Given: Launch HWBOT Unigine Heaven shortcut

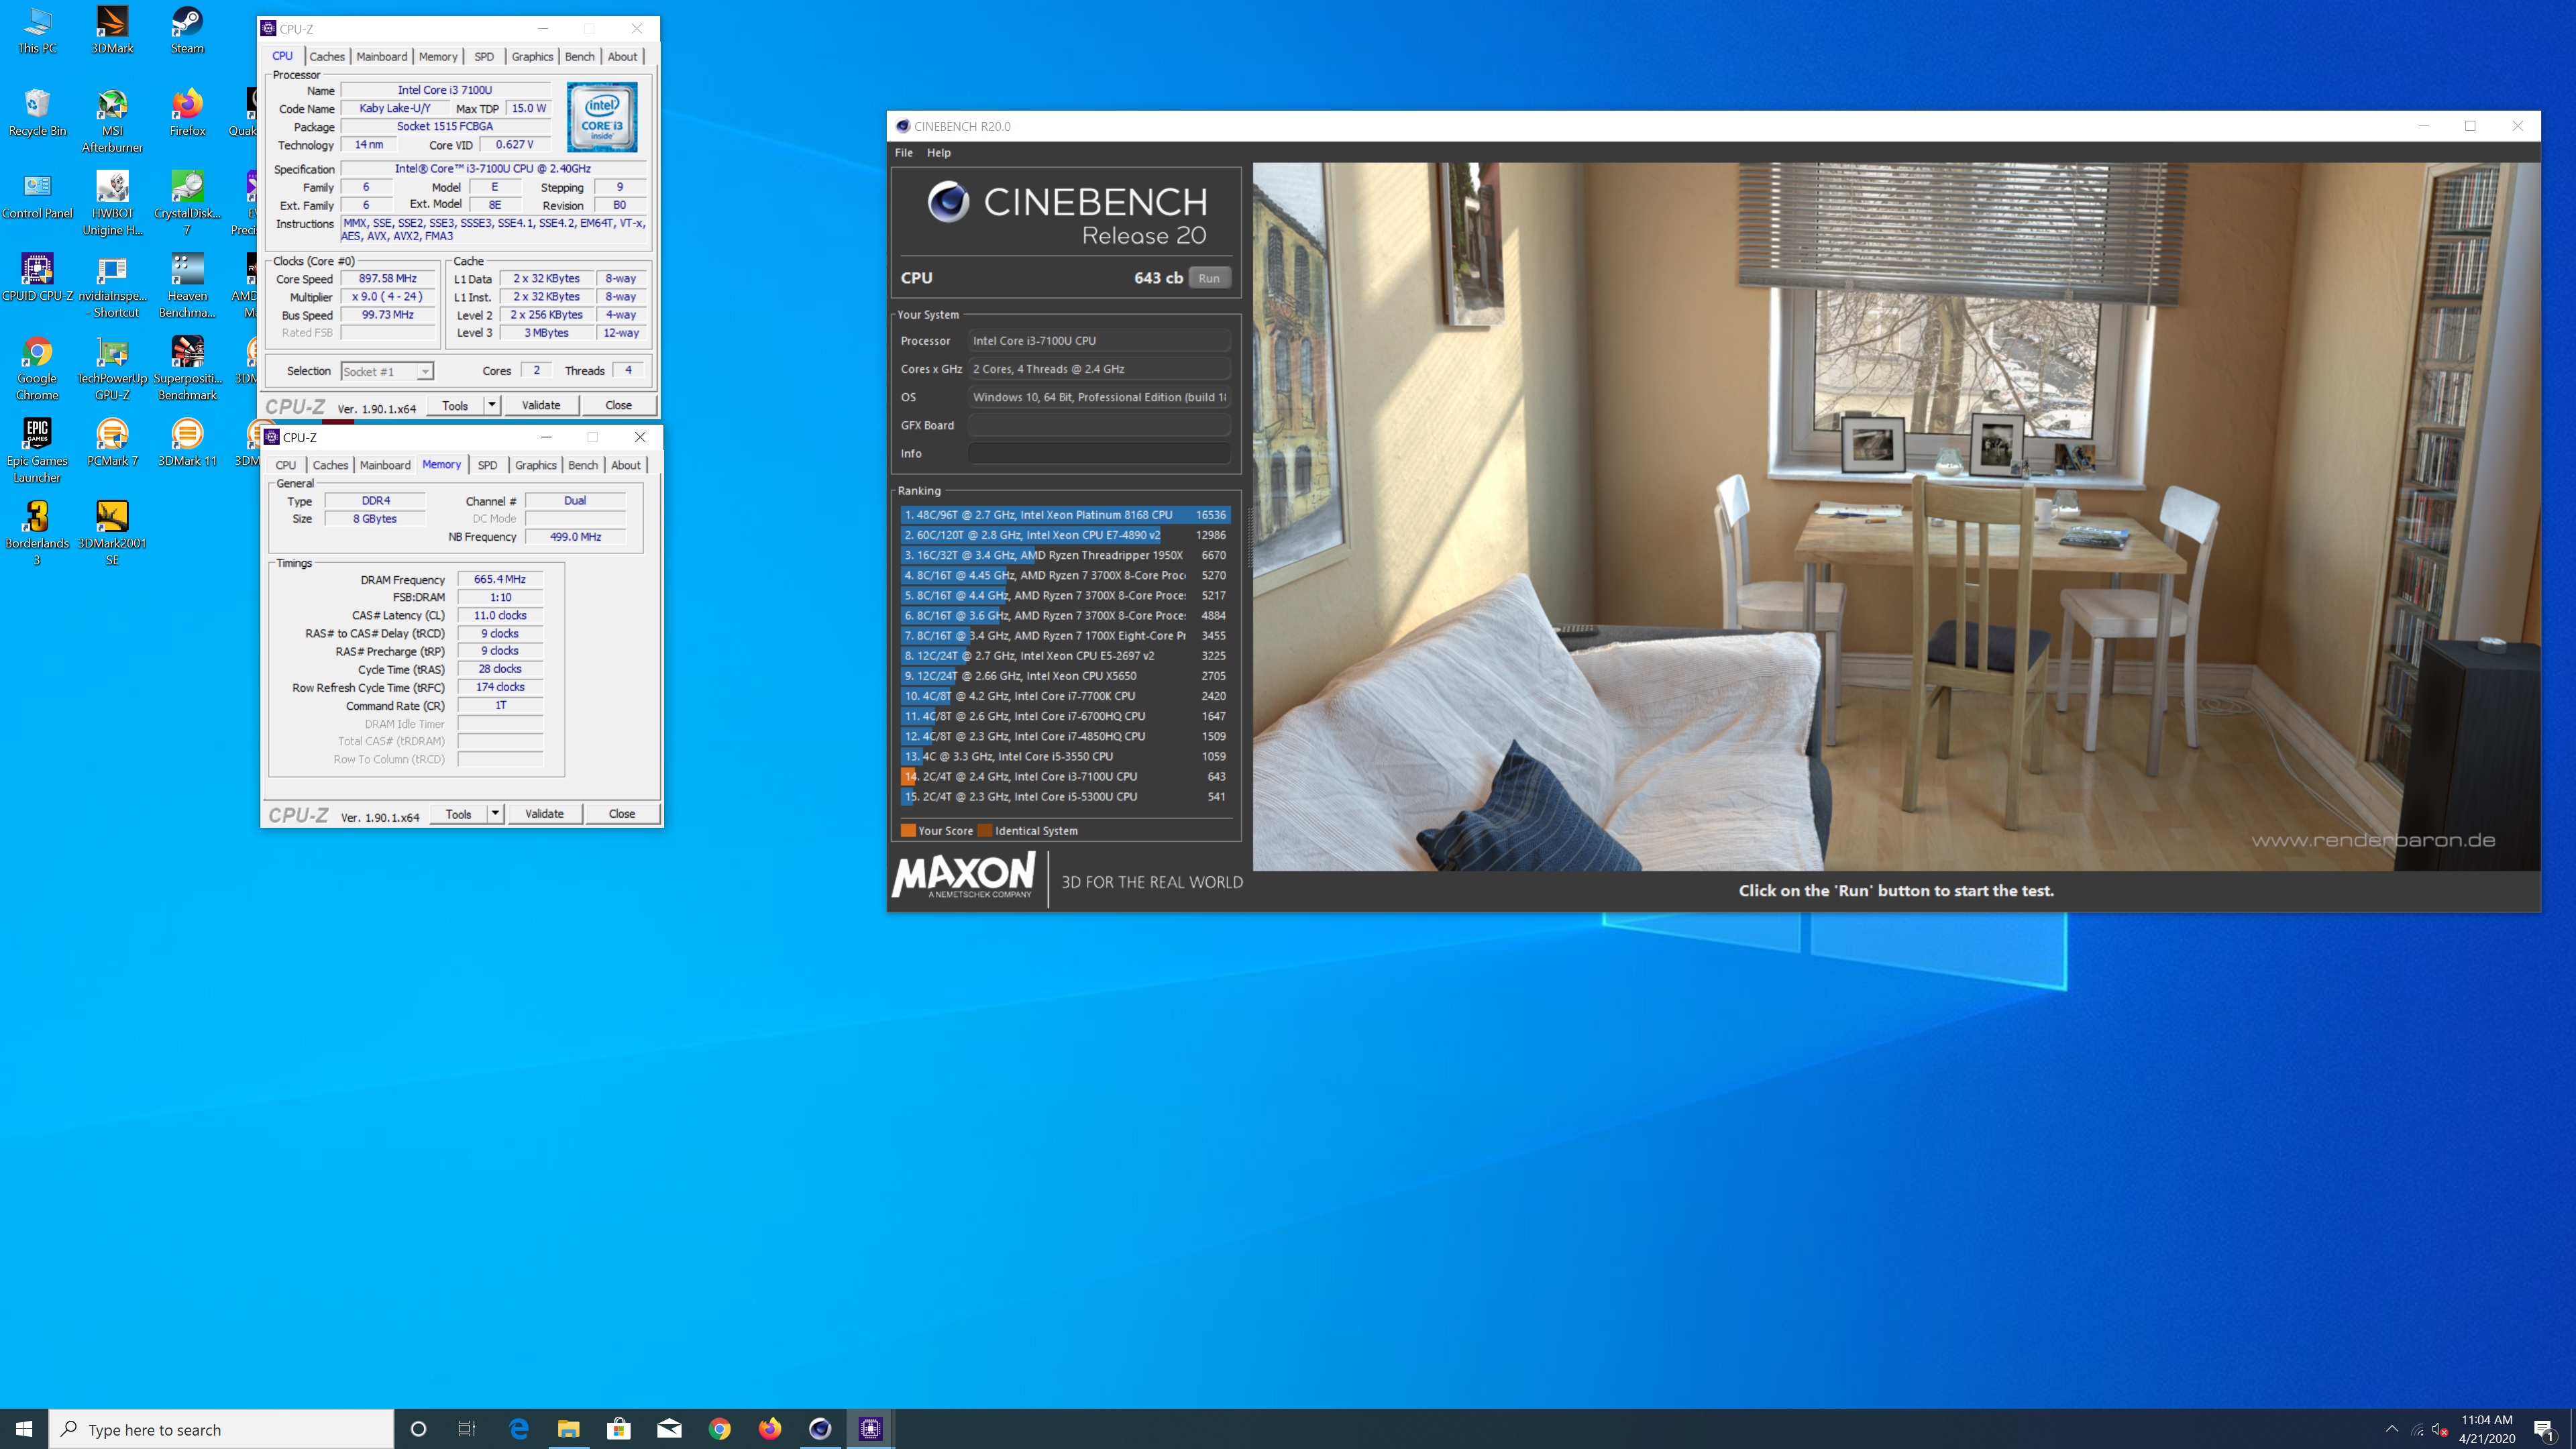Looking at the screenshot, I should point(112,203).
